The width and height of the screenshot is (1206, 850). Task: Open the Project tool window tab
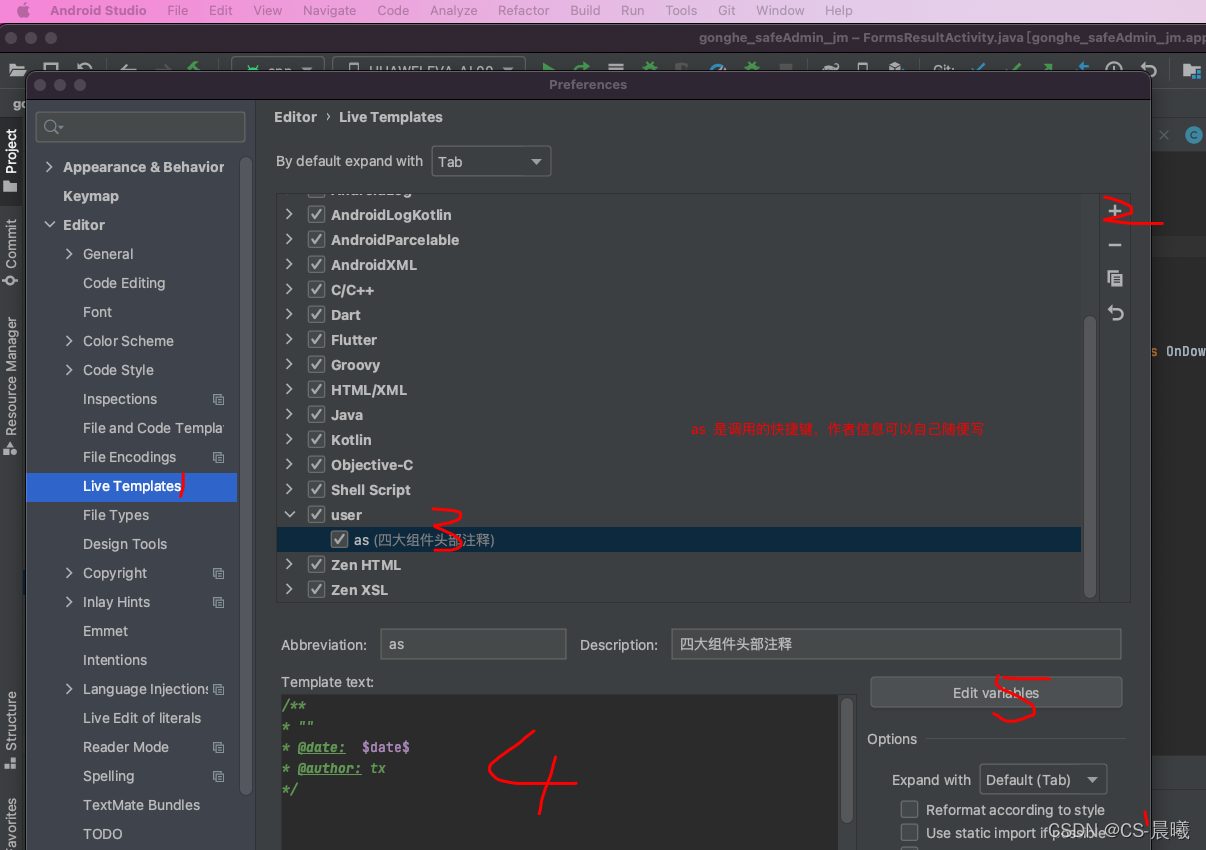pos(11,160)
